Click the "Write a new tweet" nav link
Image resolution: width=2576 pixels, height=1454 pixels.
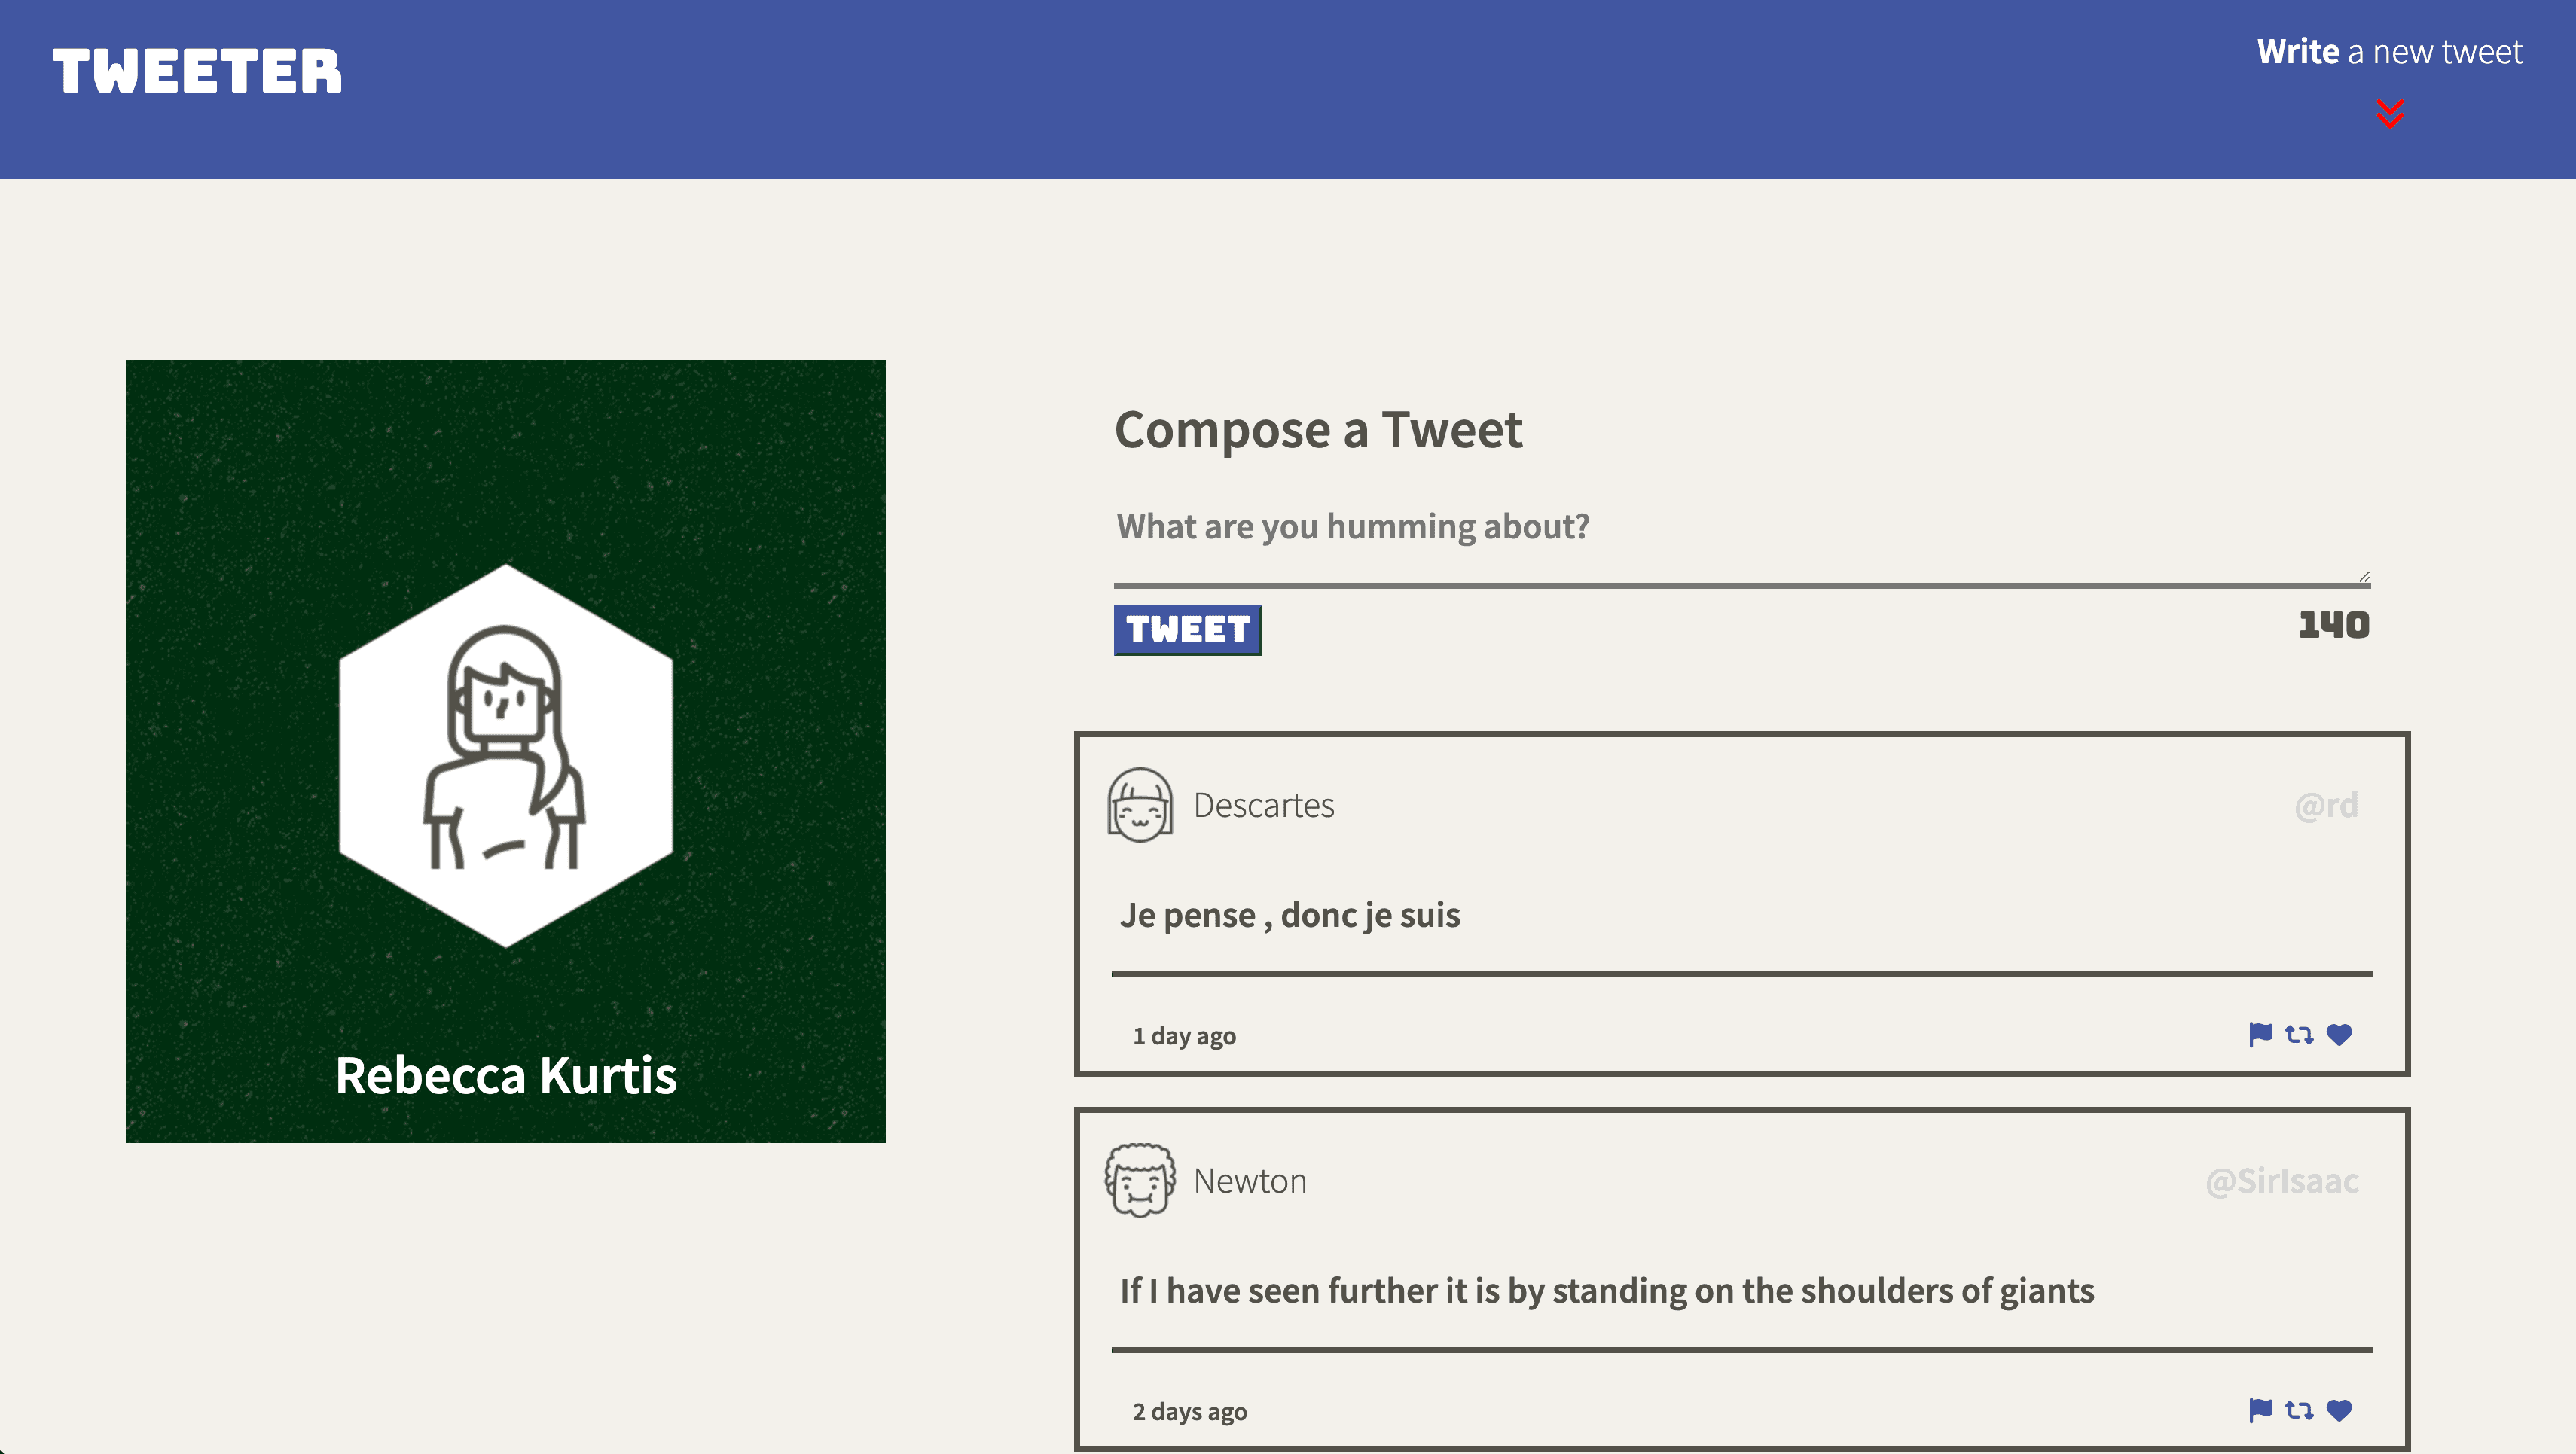[x=2389, y=51]
